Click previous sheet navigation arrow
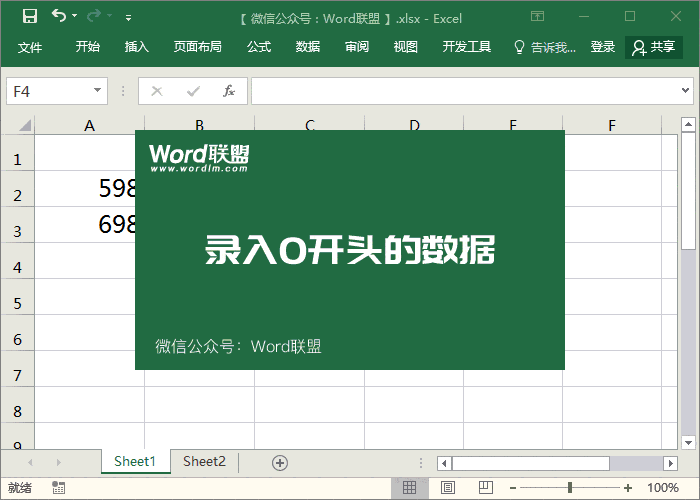Screen dimensions: 700x500 (30, 462)
